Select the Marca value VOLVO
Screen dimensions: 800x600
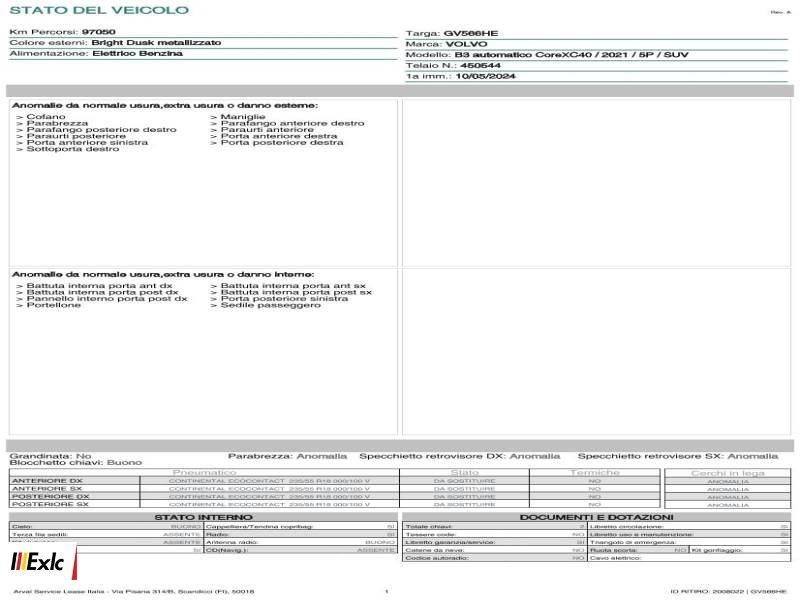466,44
